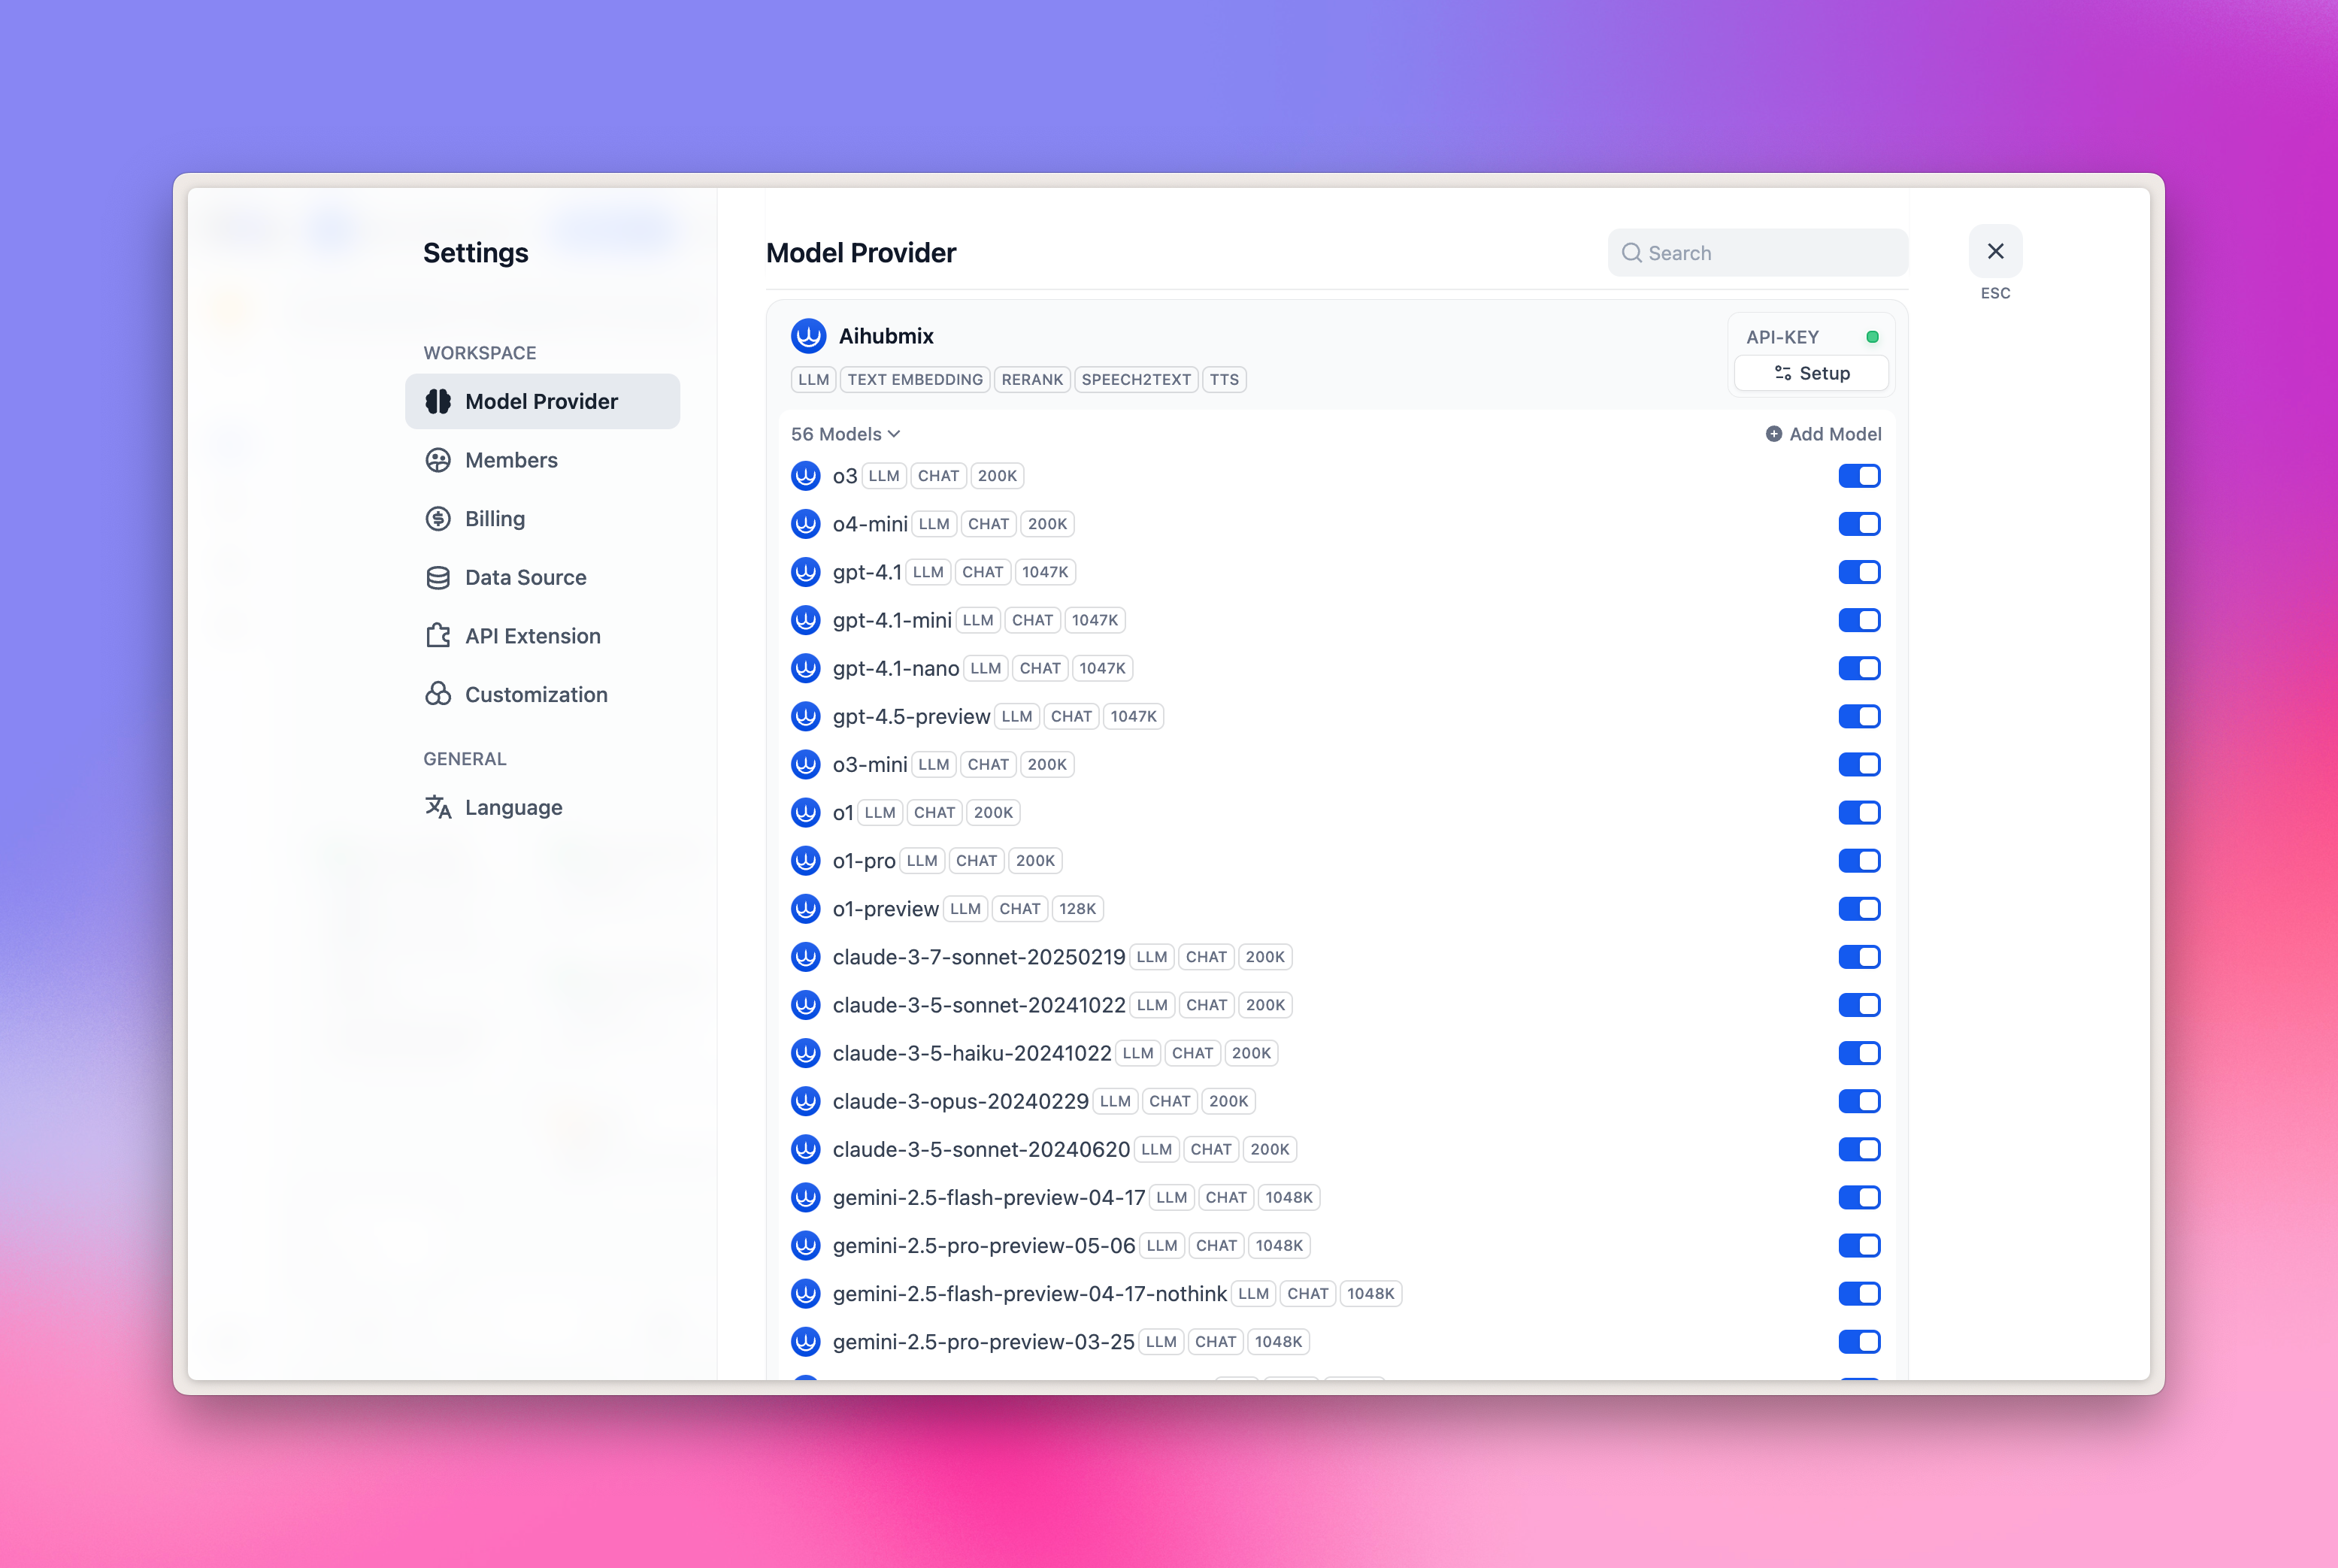Image resolution: width=2338 pixels, height=1568 pixels.
Task: Click the Customization icon in sidebar
Action: tap(438, 694)
